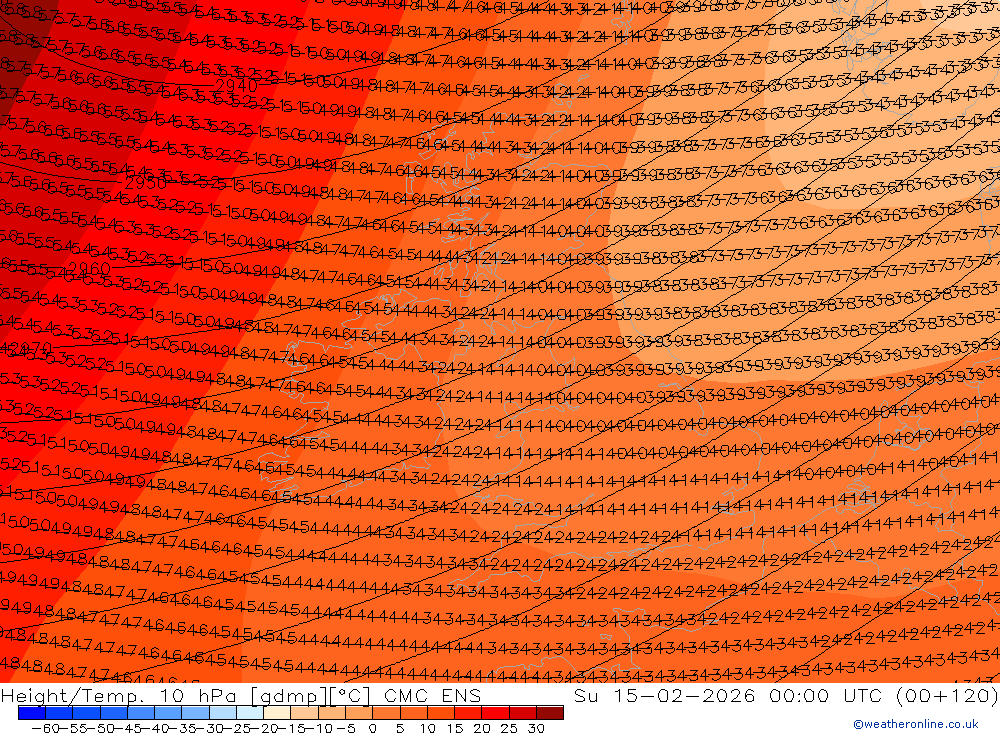Click the '2960' contour label

[89, 269]
